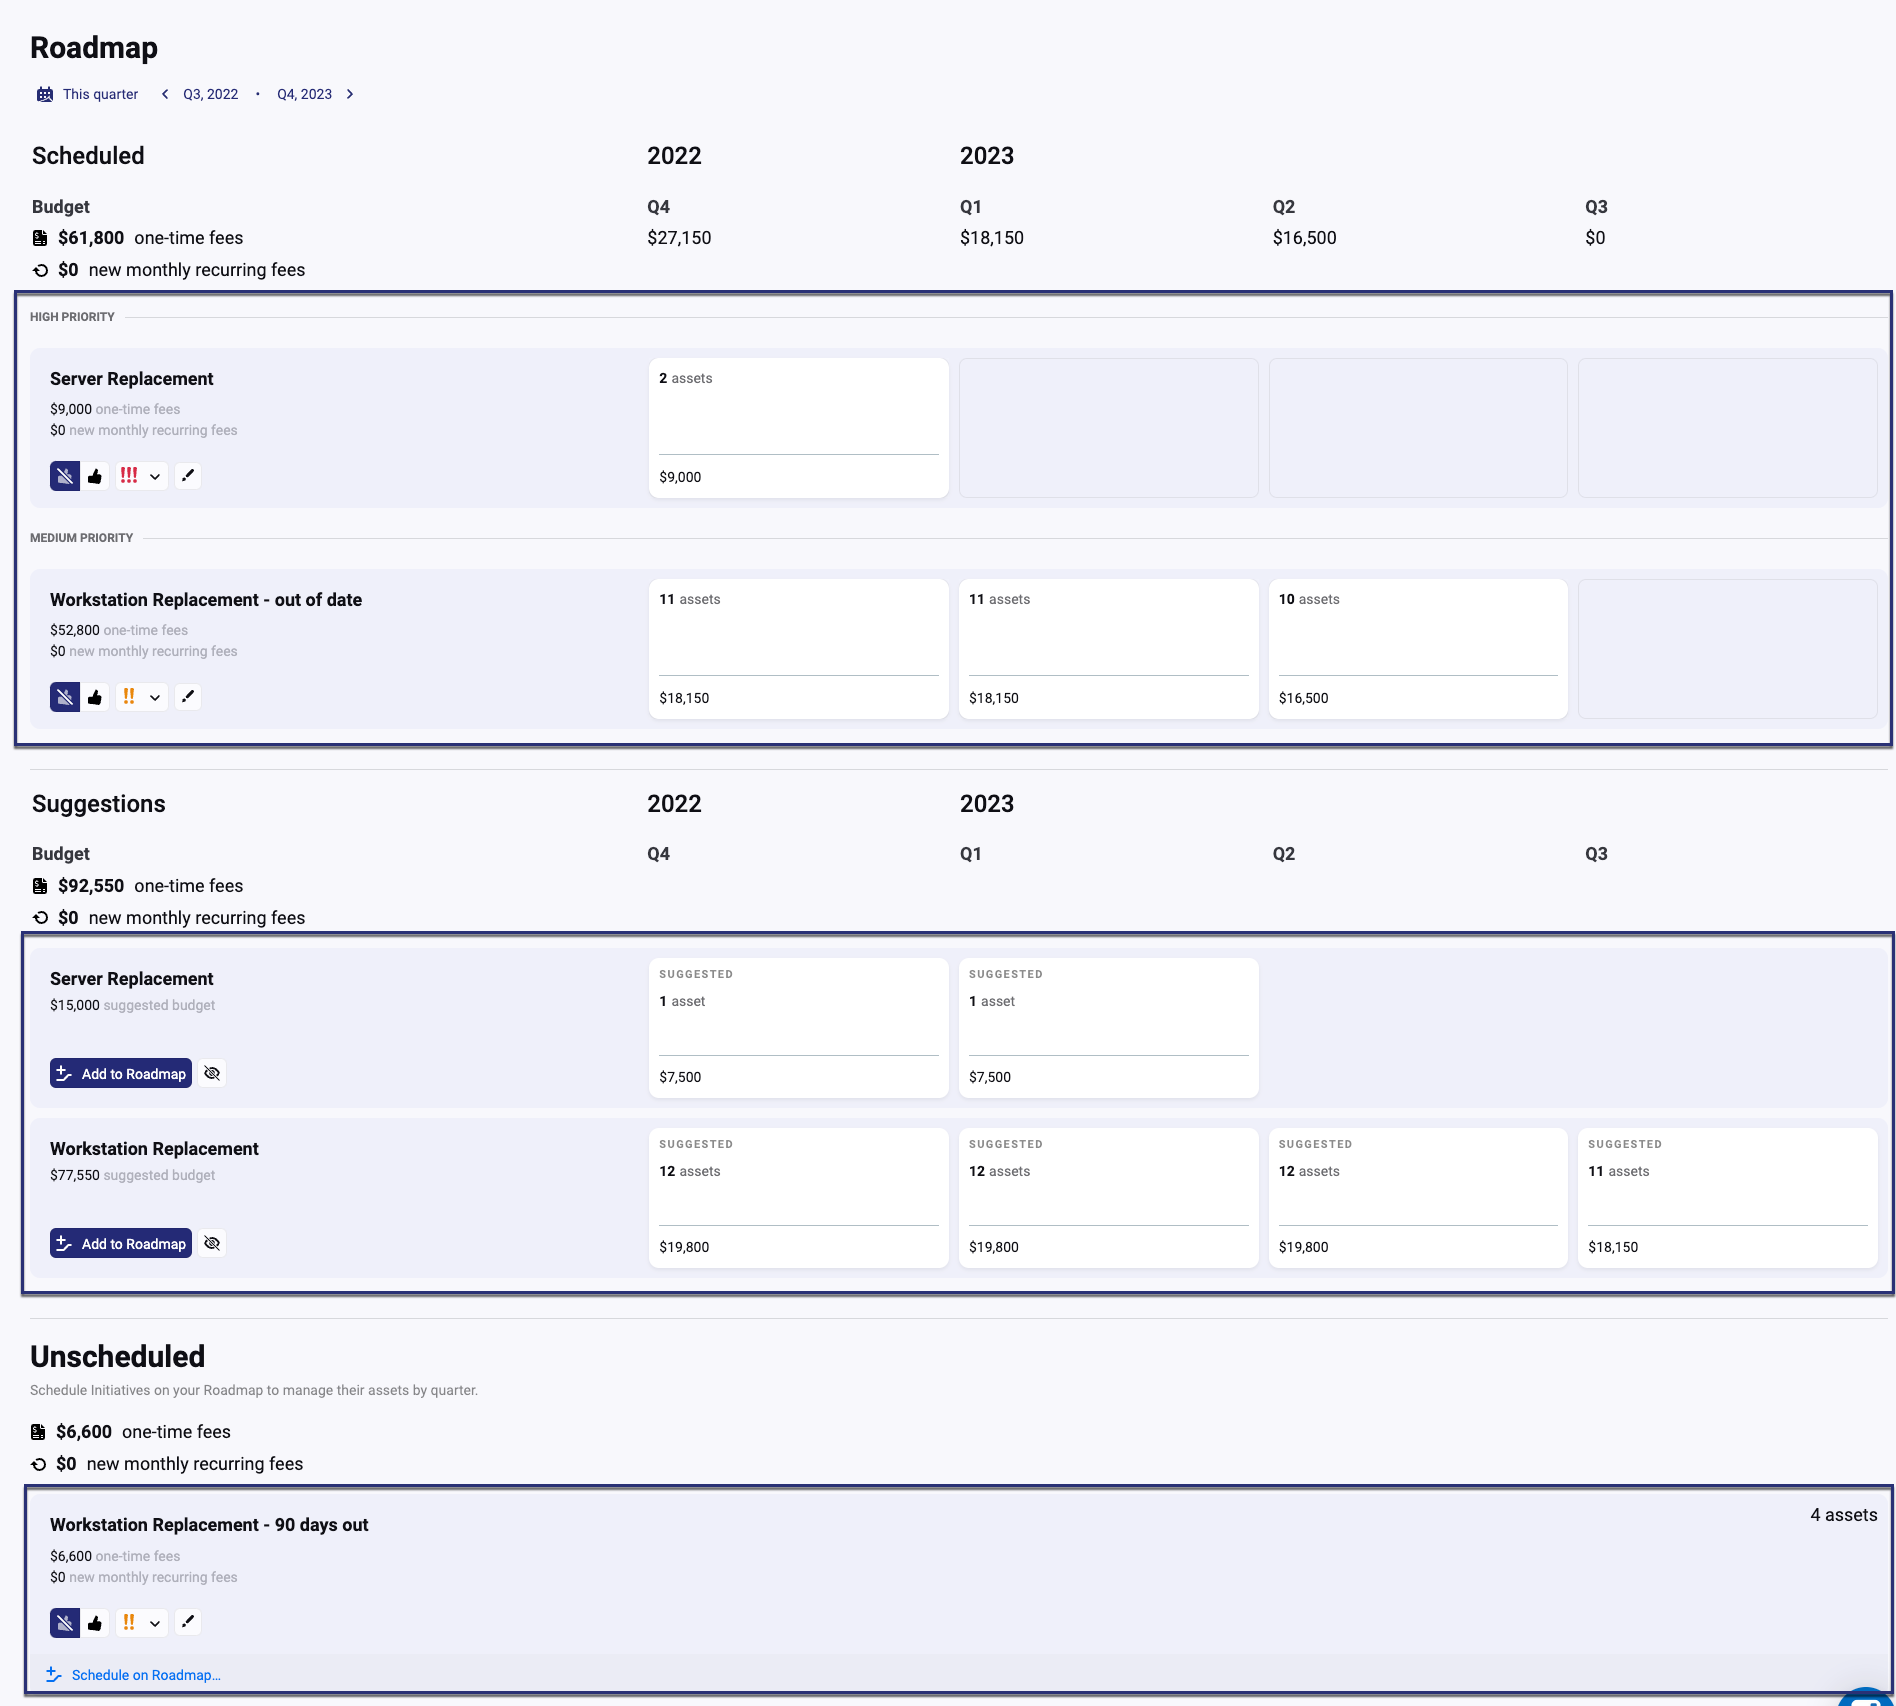Hide the Server Replacement suggestion with the eye icon
Image resolution: width=1896 pixels, height=1706 pixels.
212,1073
